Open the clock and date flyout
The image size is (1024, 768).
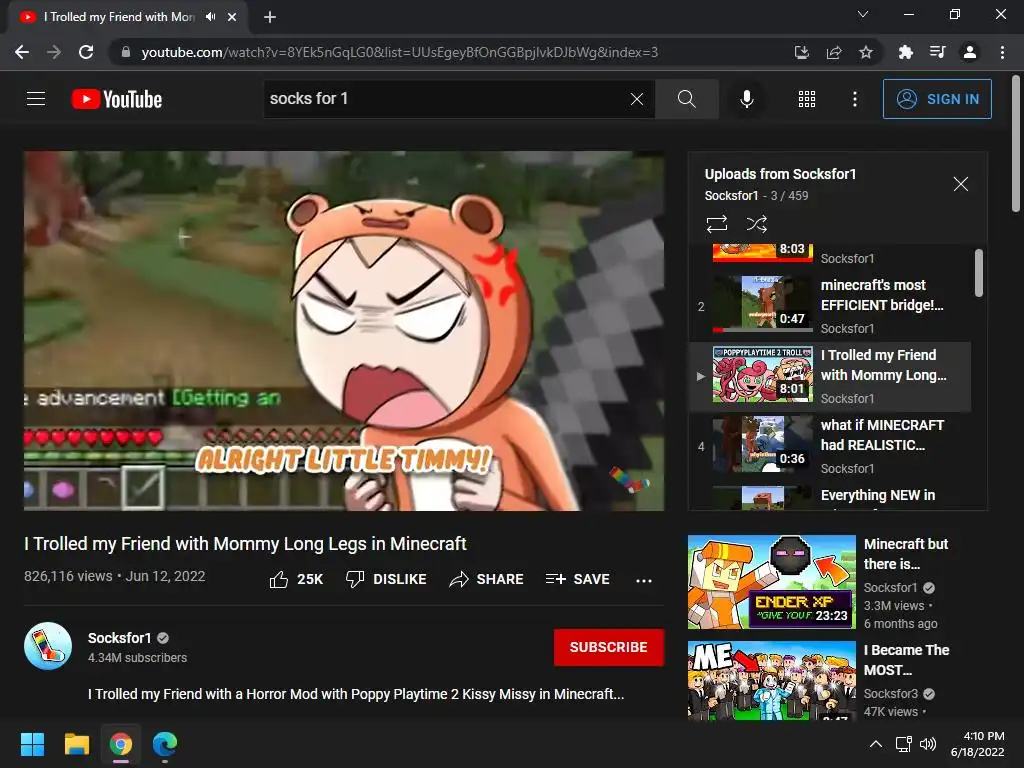click(978, 744)
